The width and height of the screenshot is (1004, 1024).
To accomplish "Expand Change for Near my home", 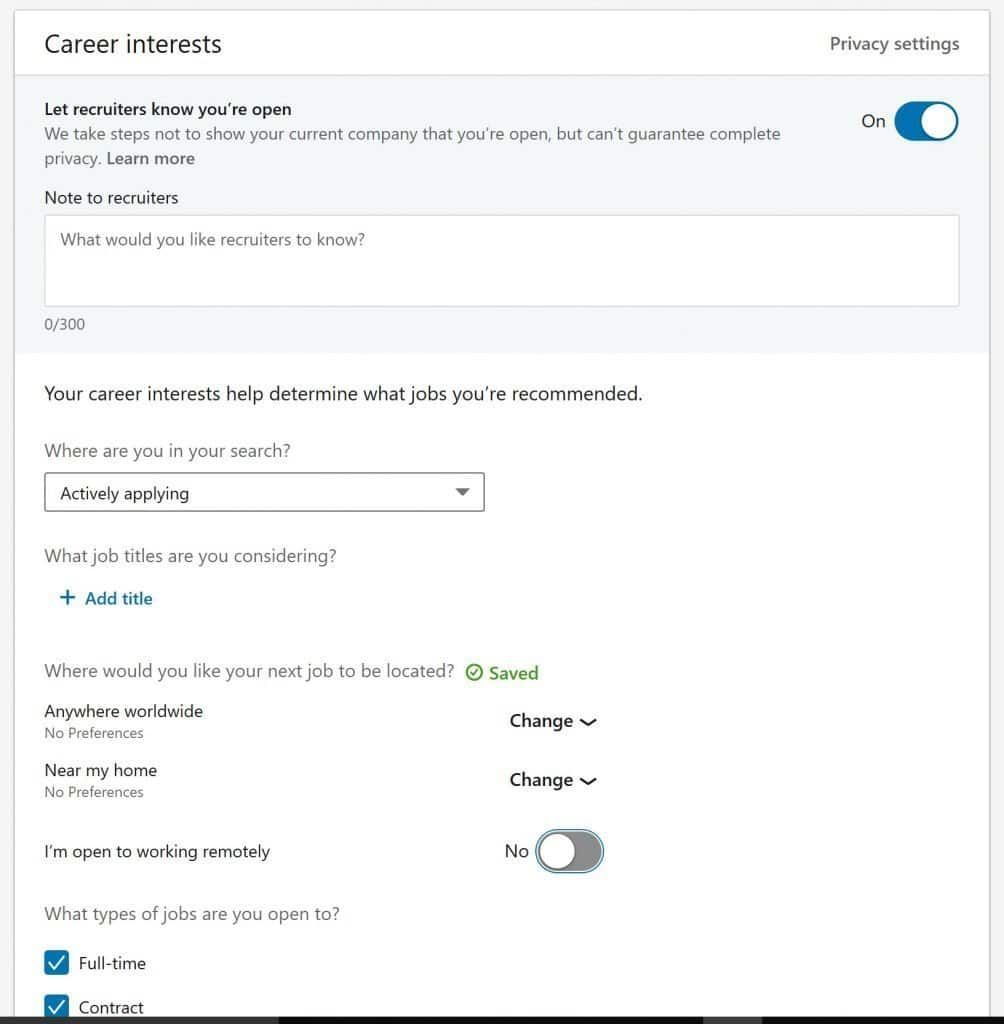I will (x=541, y=780).
